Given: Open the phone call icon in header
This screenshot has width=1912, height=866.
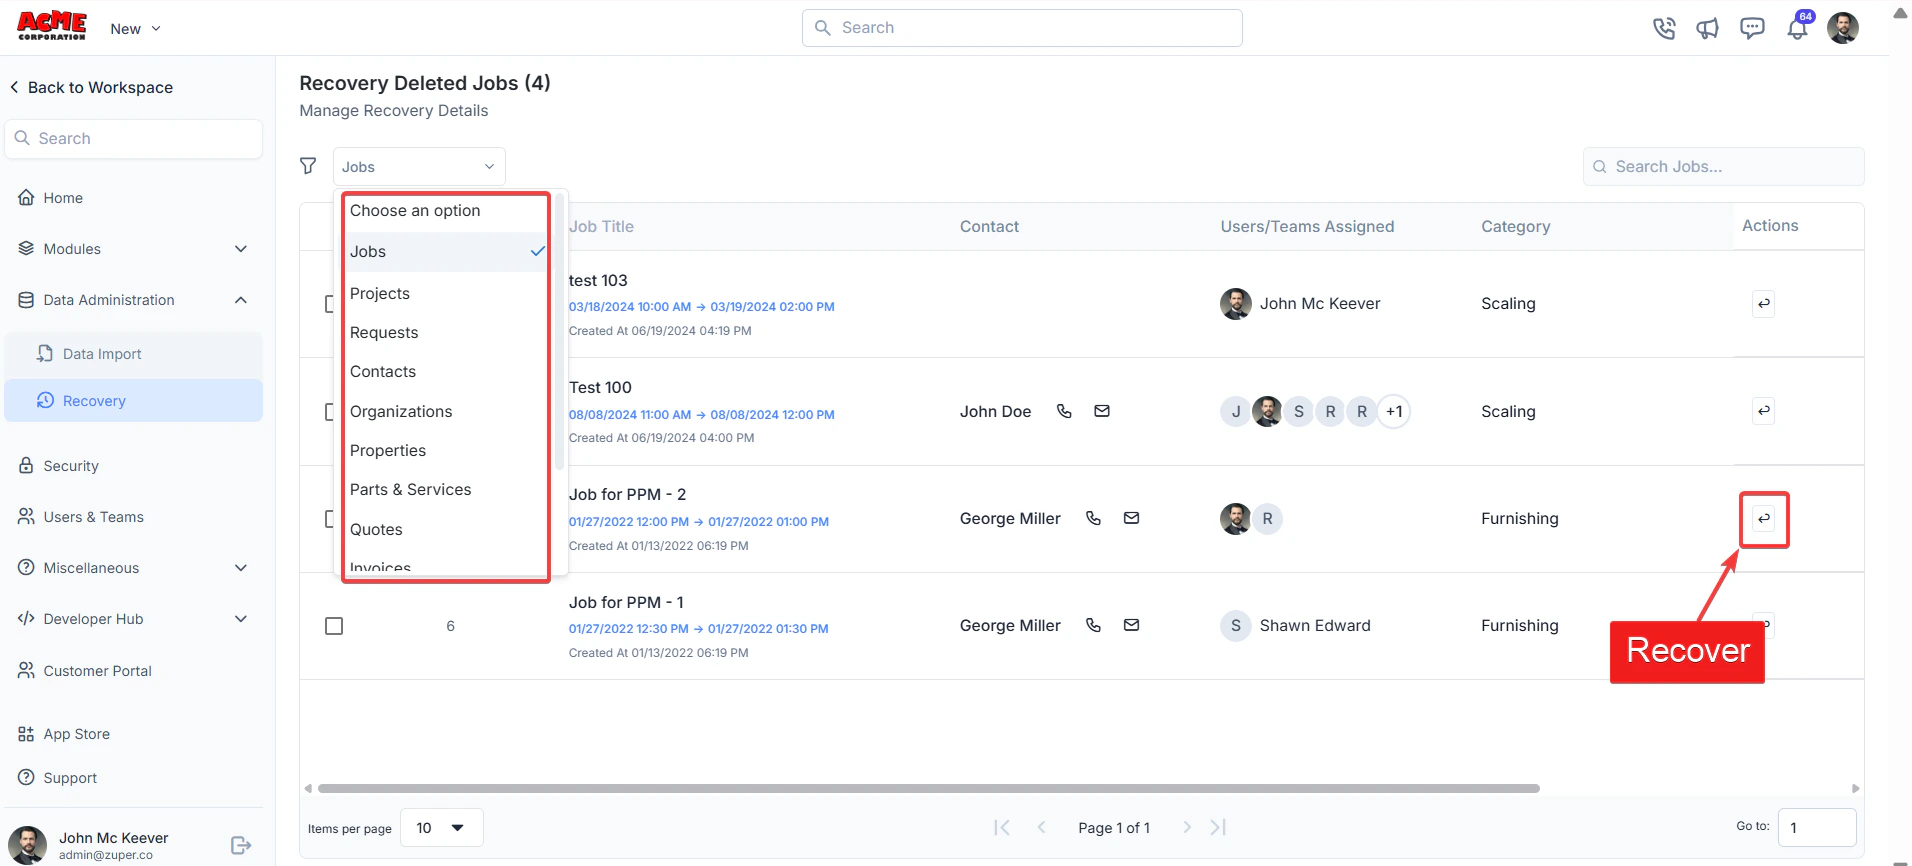Looking at the screenshot, I should point(1664,28).
